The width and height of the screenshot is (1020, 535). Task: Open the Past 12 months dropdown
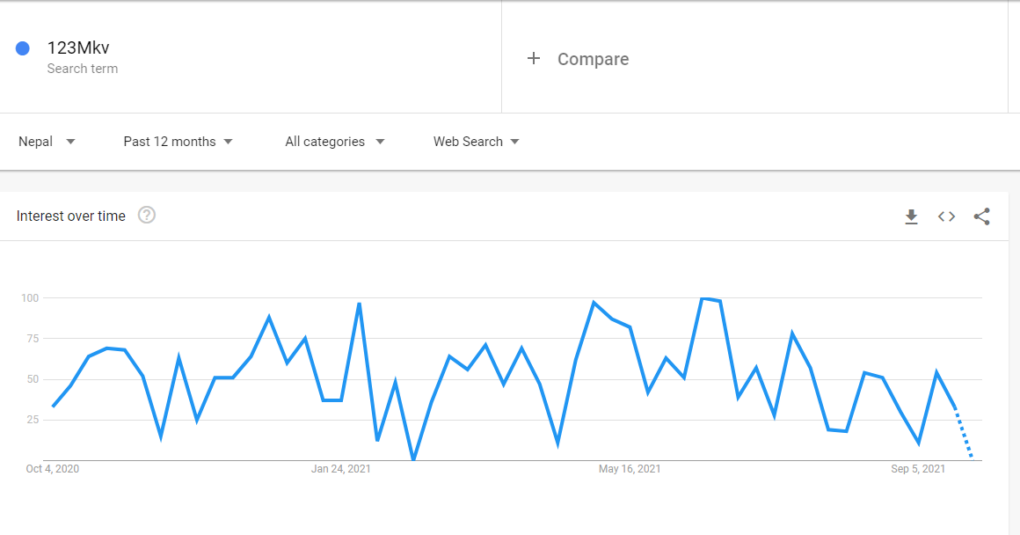pos(178,142)
